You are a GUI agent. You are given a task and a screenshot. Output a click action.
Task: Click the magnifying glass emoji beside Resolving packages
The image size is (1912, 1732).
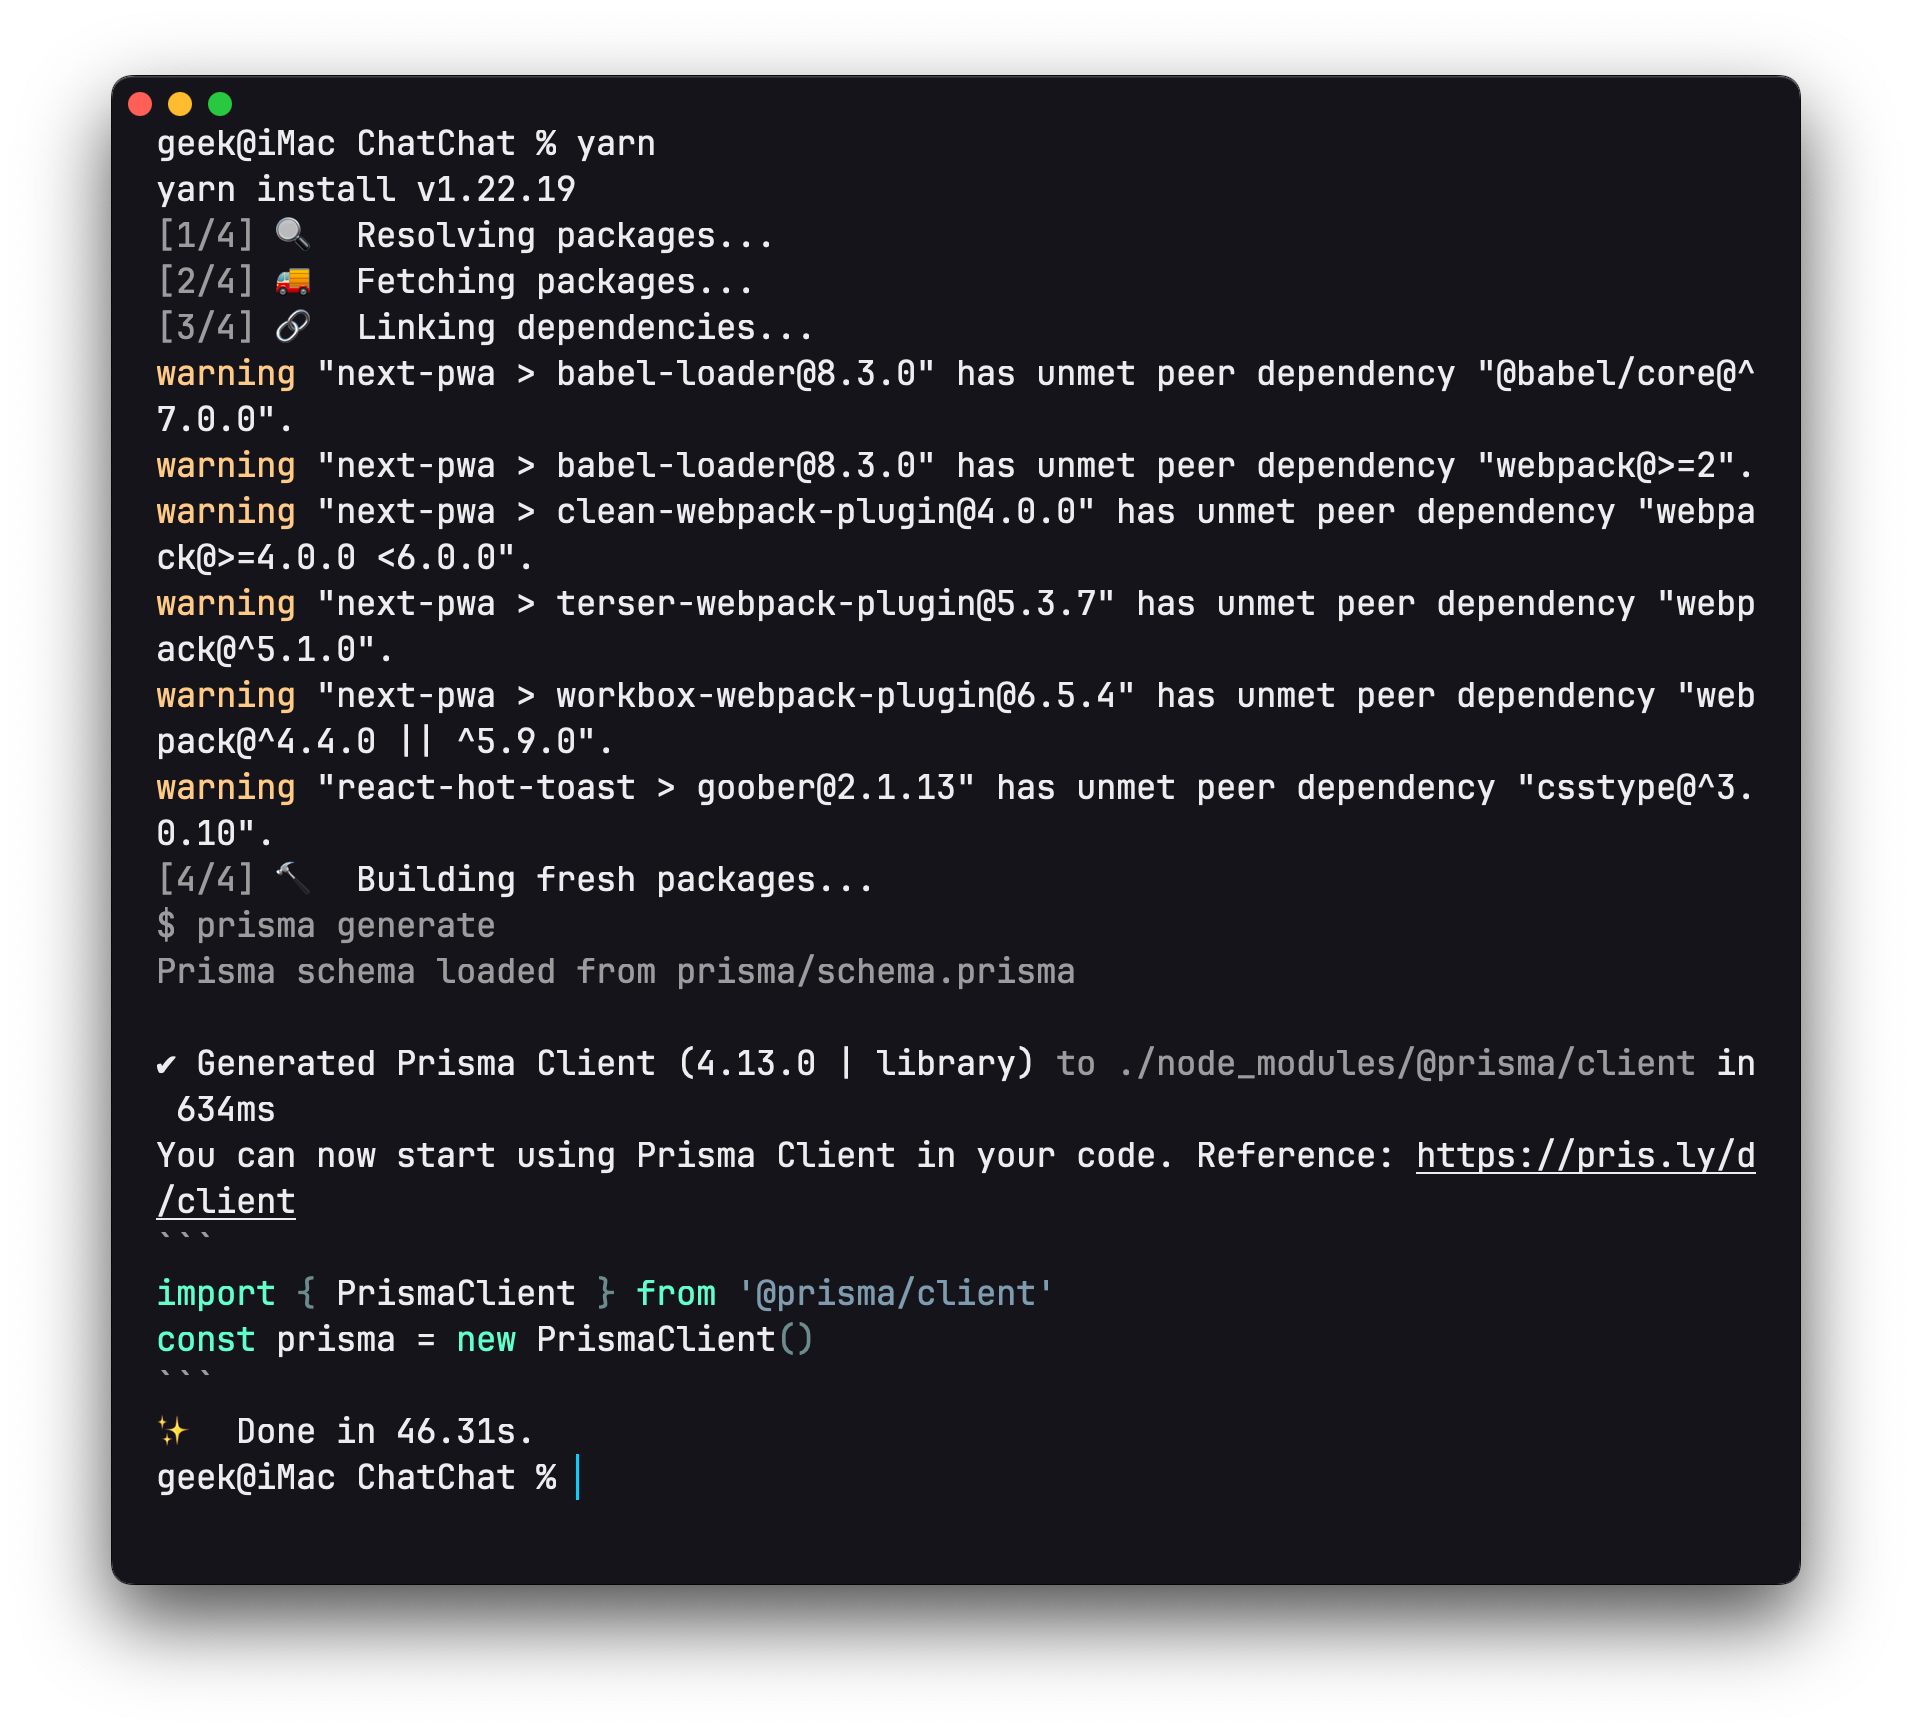coord(292,234)
